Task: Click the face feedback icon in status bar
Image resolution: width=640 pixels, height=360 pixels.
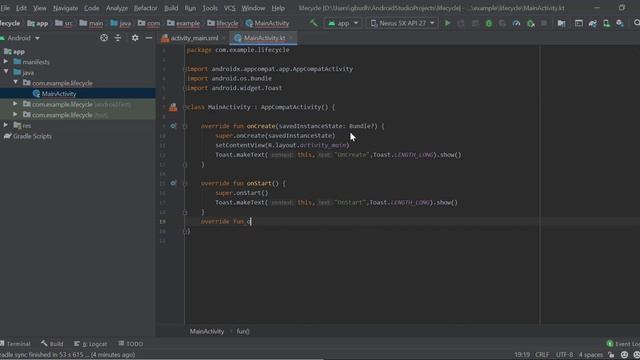Action: pyautogui.click(x=624, y=355)
